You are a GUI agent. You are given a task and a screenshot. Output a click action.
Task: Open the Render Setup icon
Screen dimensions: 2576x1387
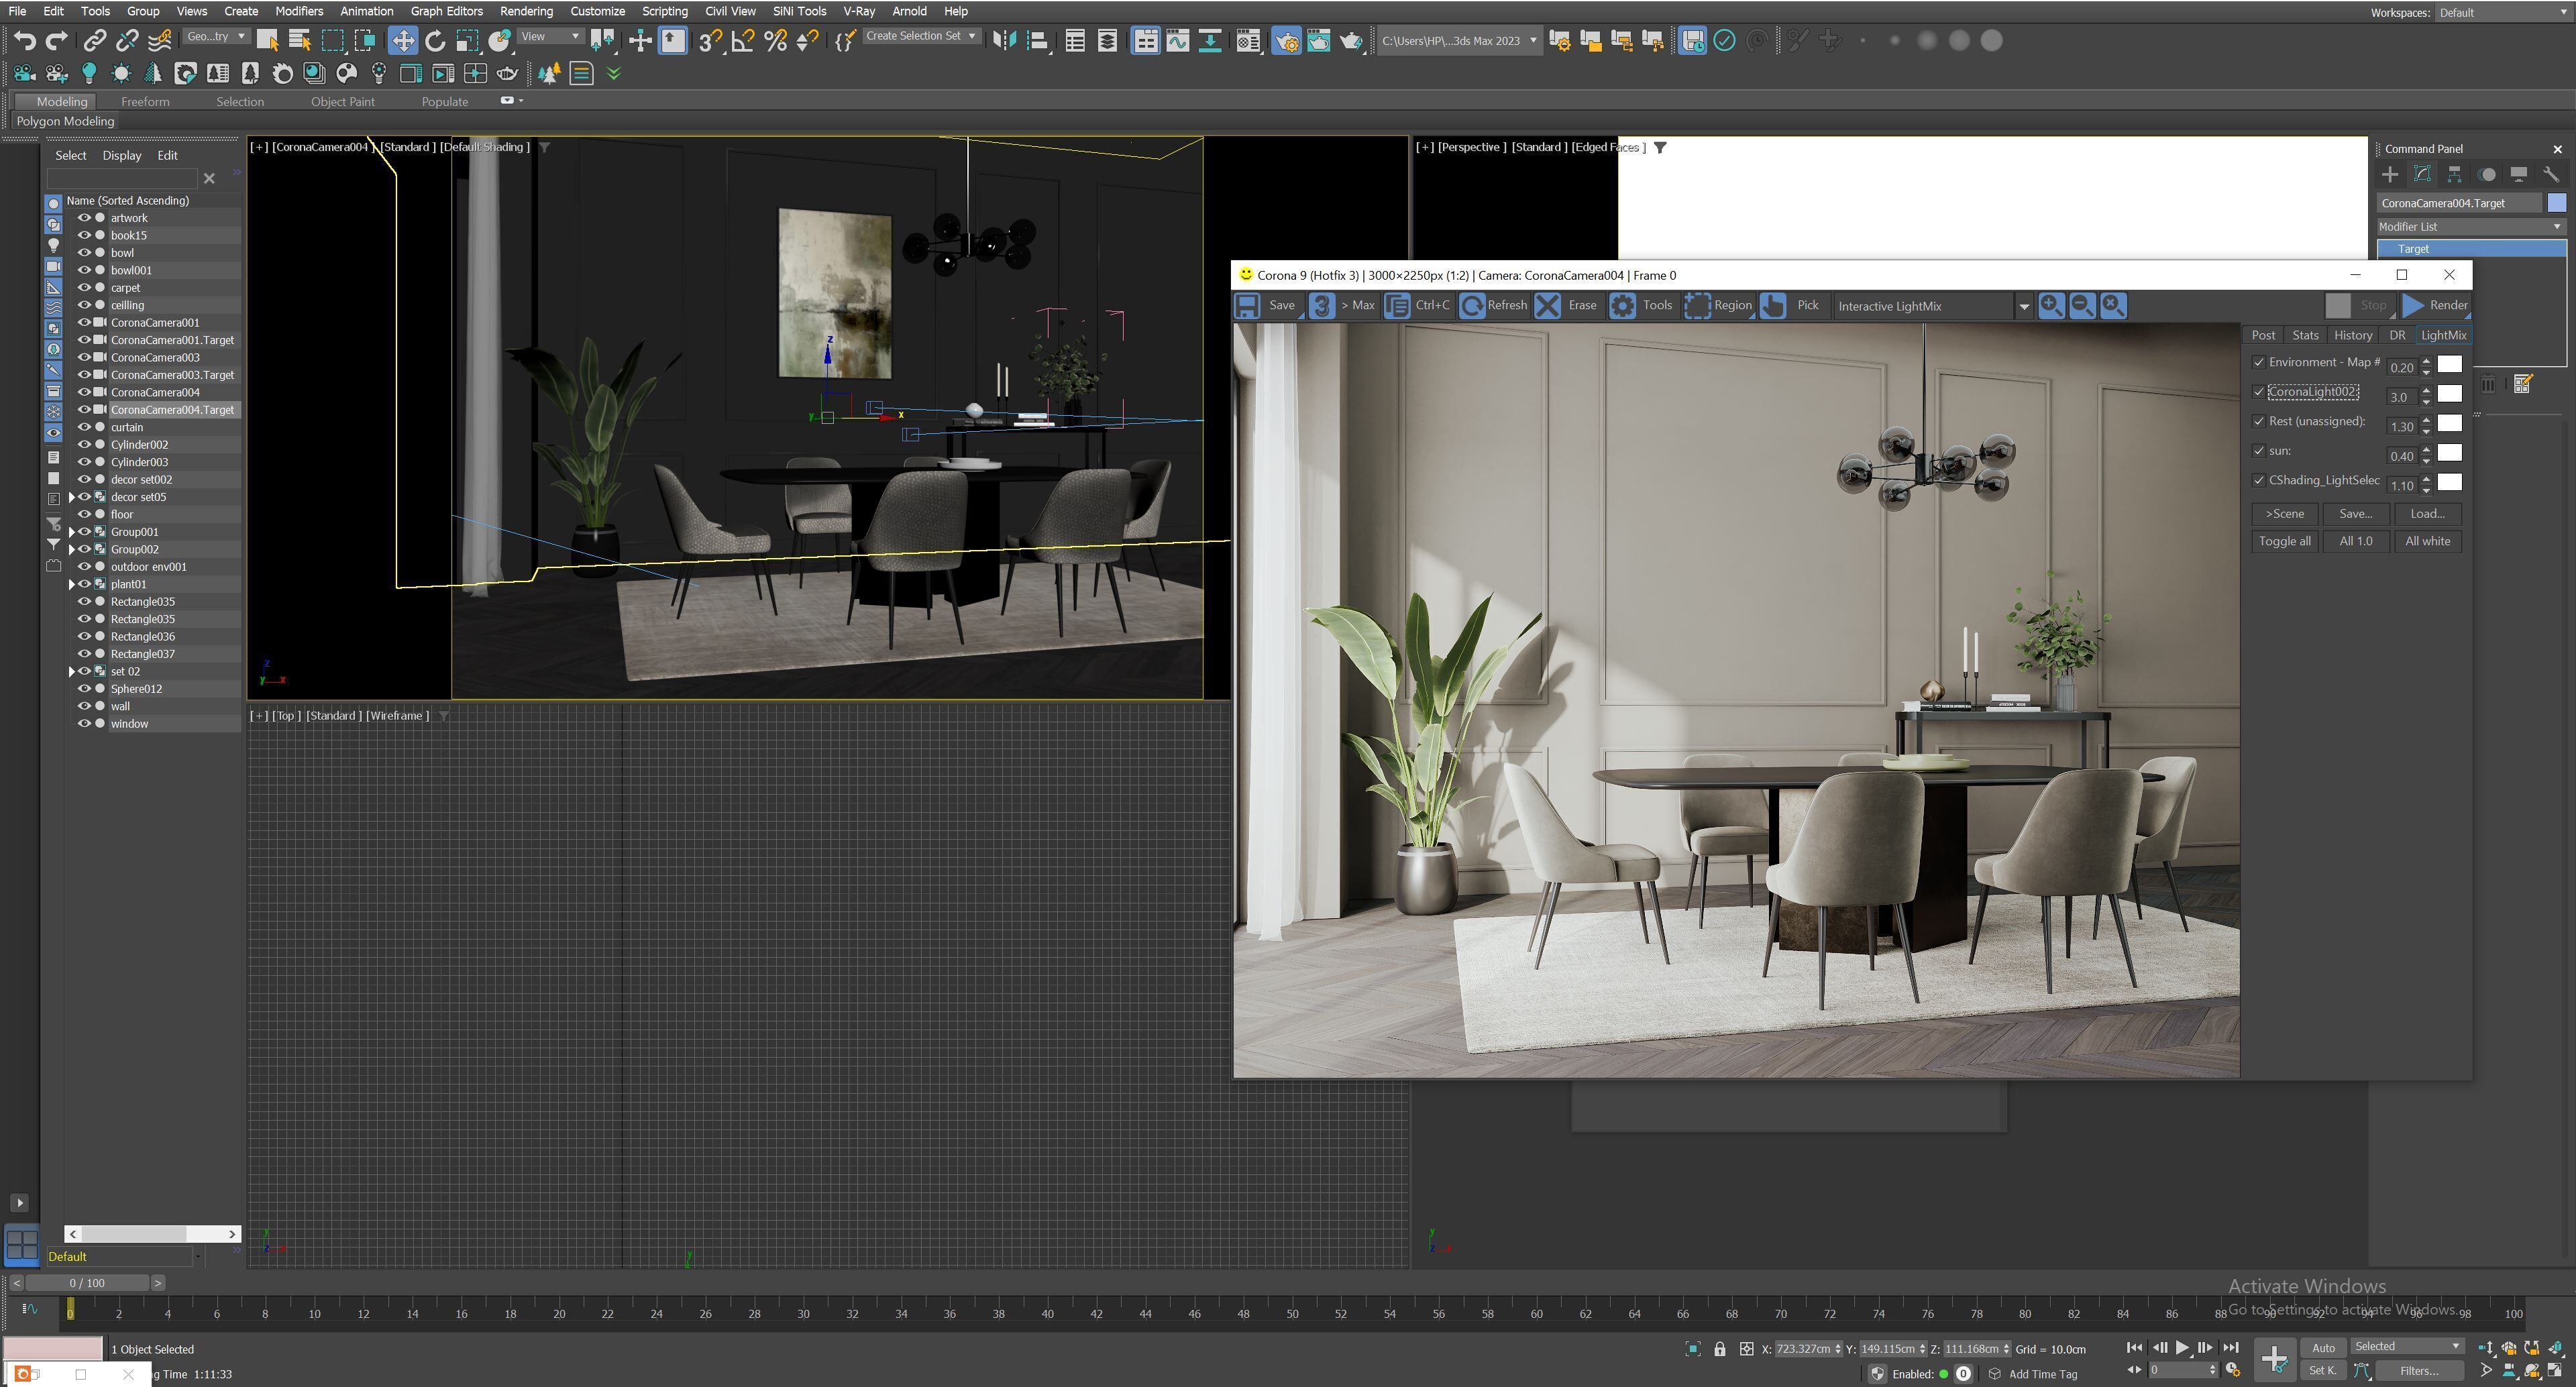pos(1287,41)
